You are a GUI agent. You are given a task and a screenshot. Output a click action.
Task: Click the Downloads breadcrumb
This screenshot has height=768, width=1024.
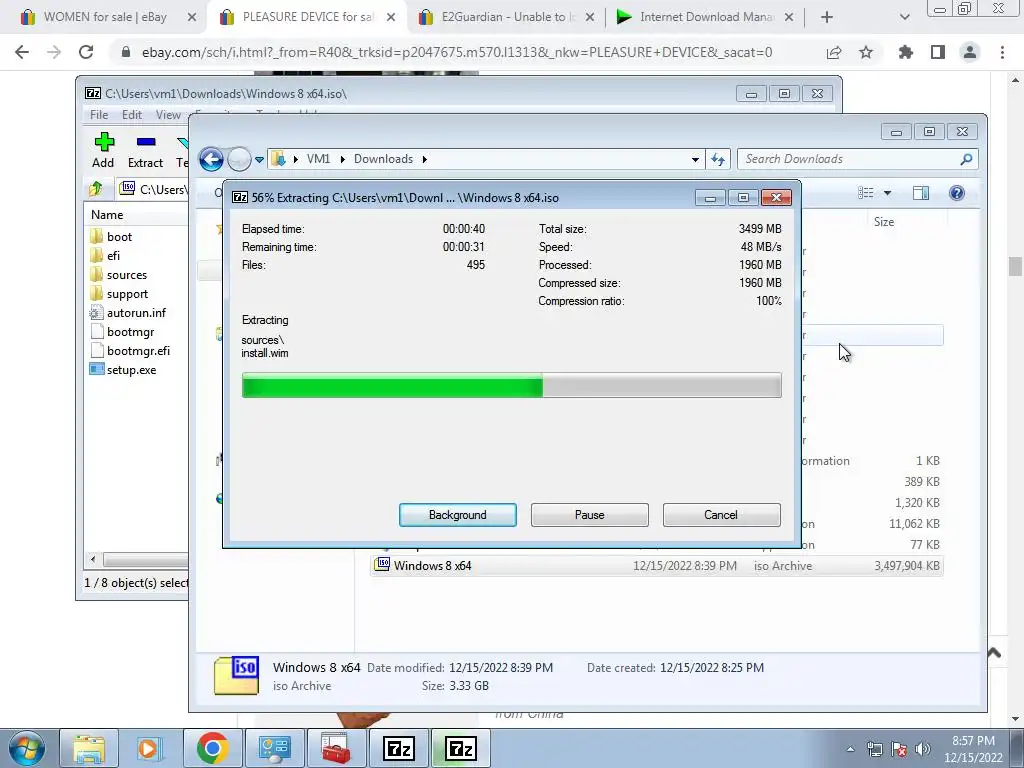coord(383,159)
